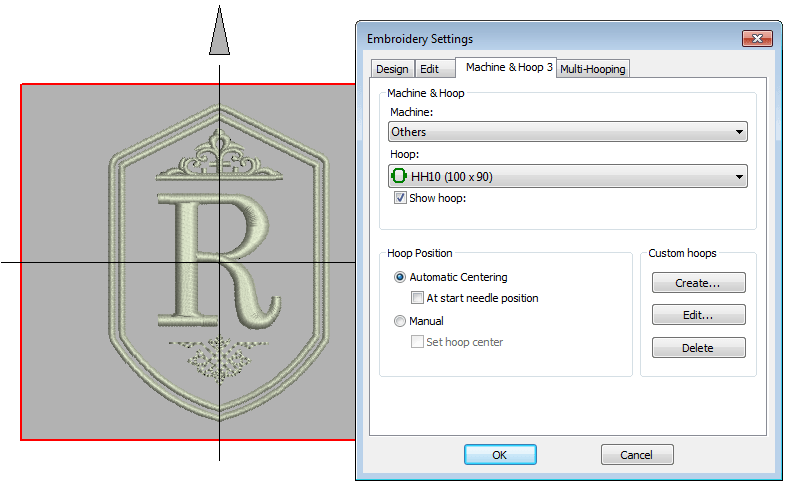This screenshot has width=785, height=483.
Task: Open the Hoop dropdown arrow
Action: point(739,177)
